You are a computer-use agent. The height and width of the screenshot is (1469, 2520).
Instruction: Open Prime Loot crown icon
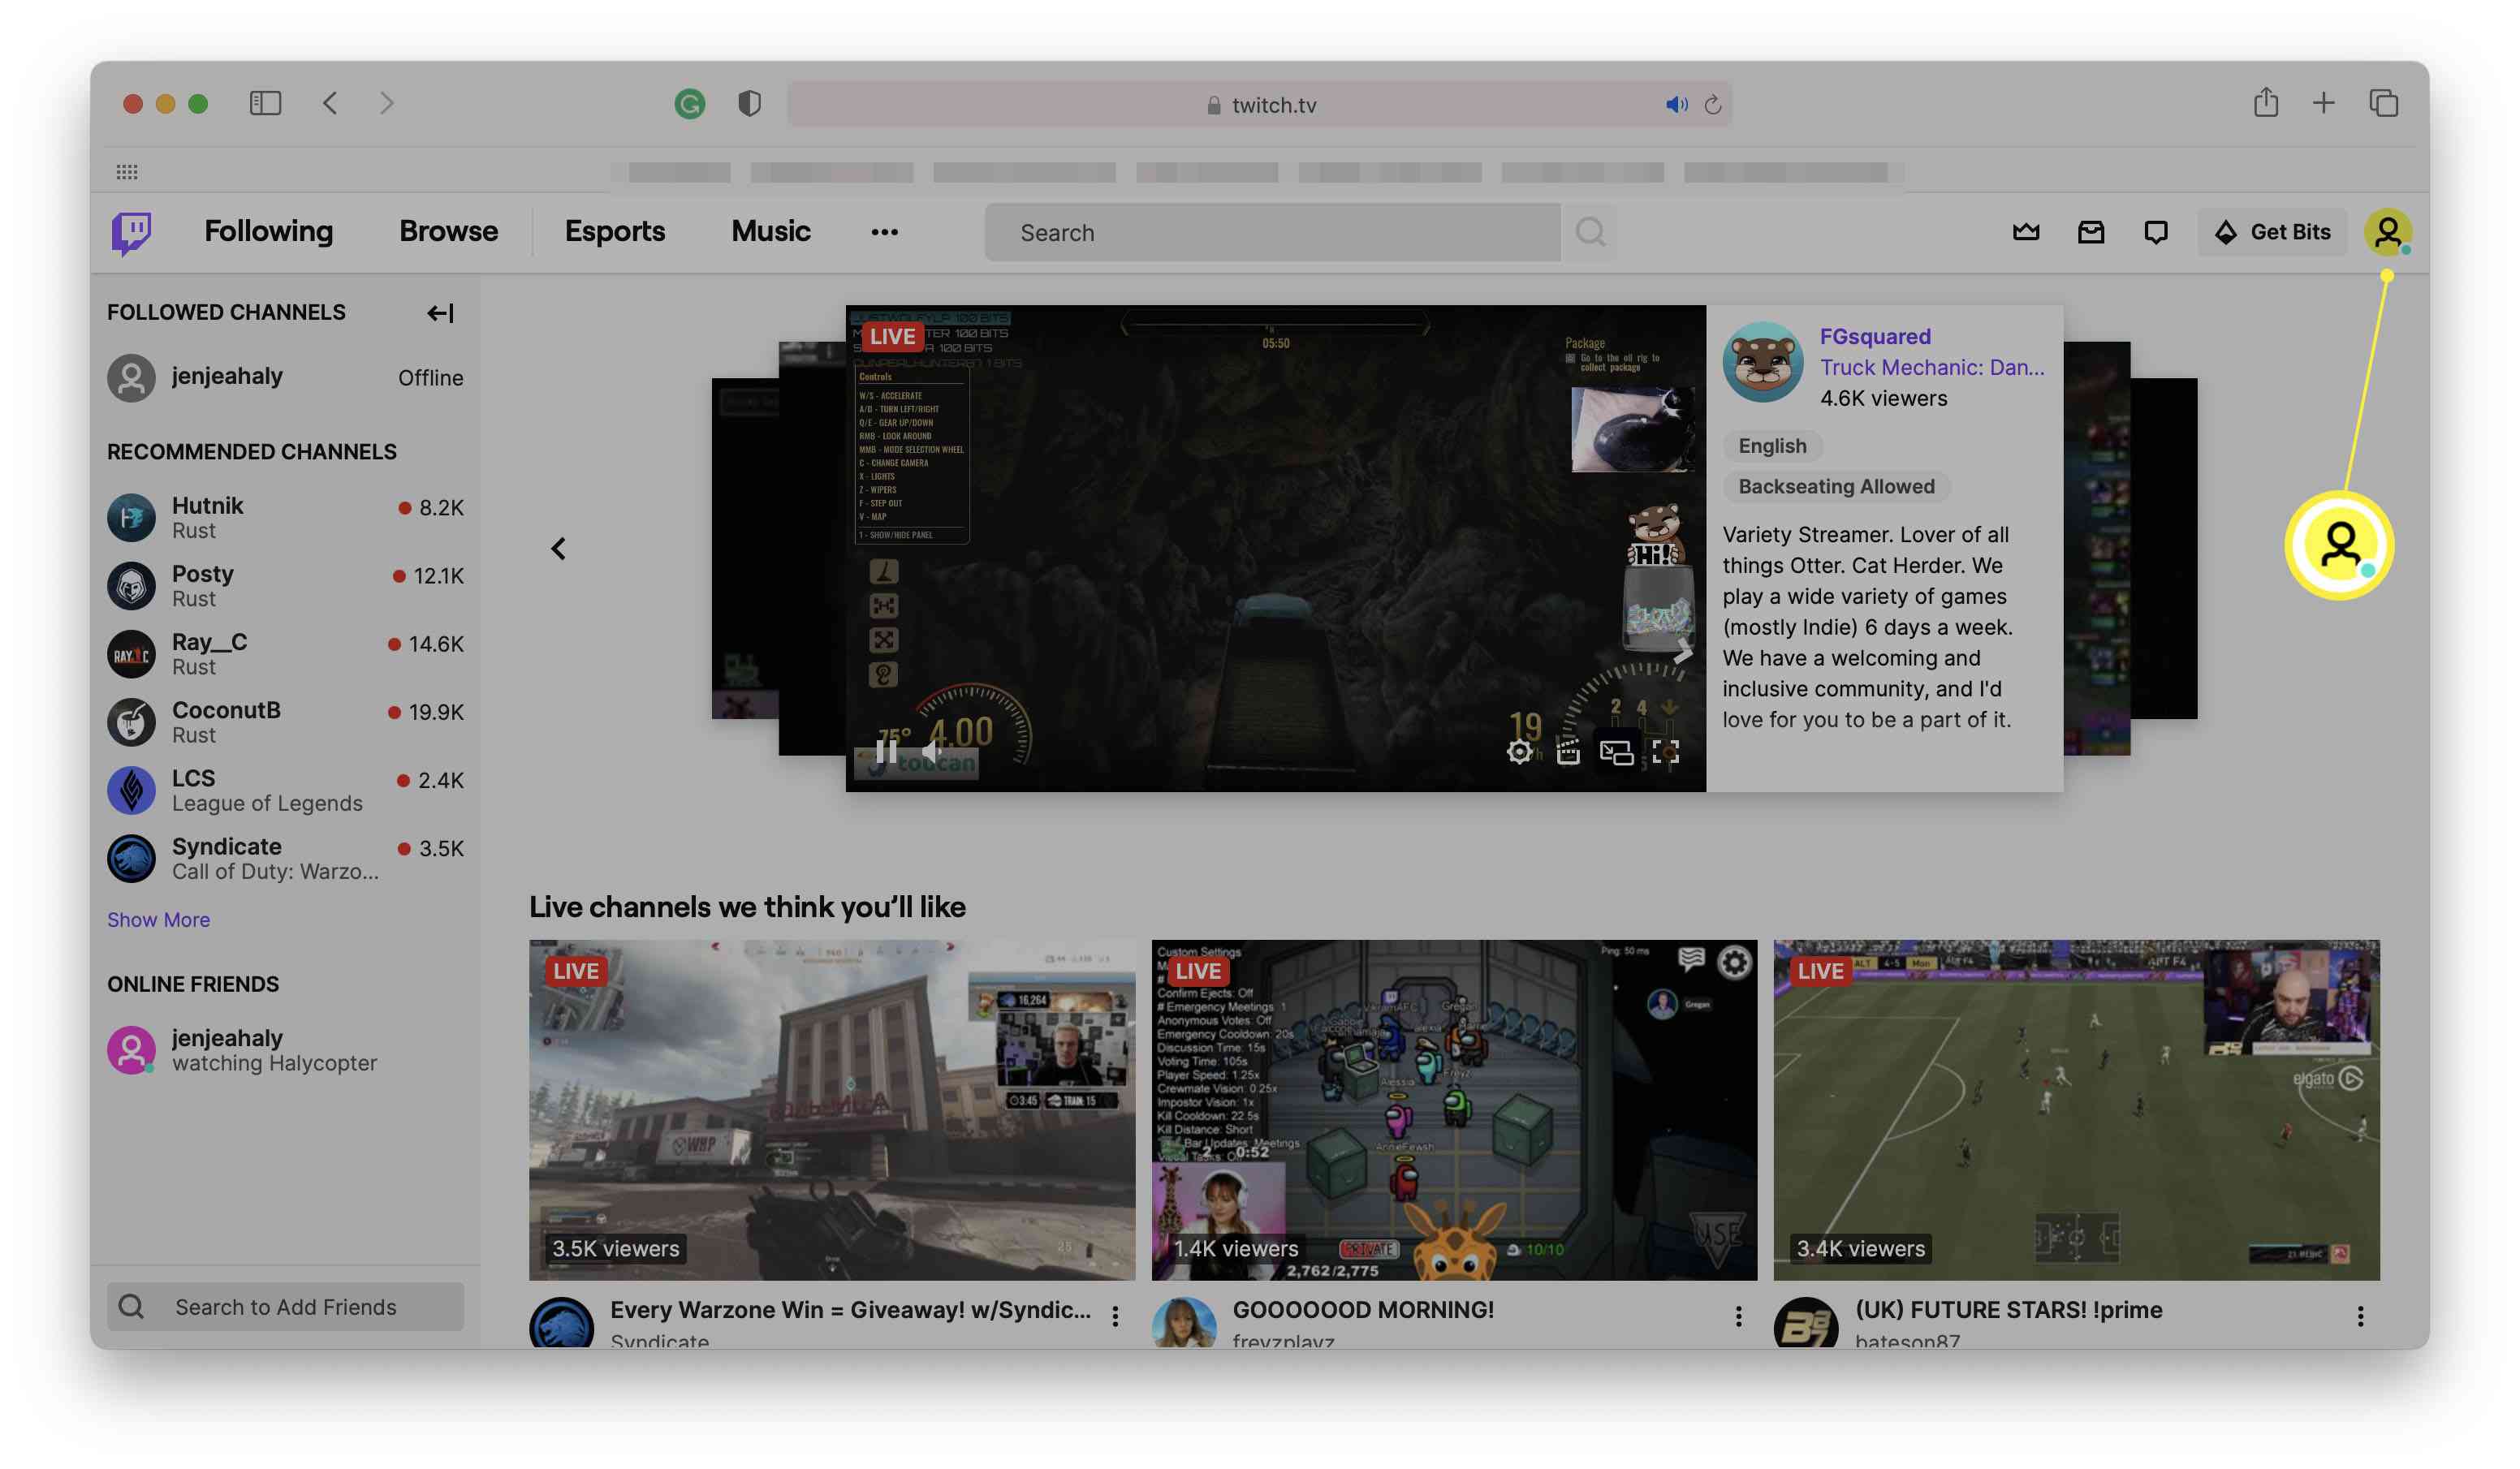tap(2025, 232)
